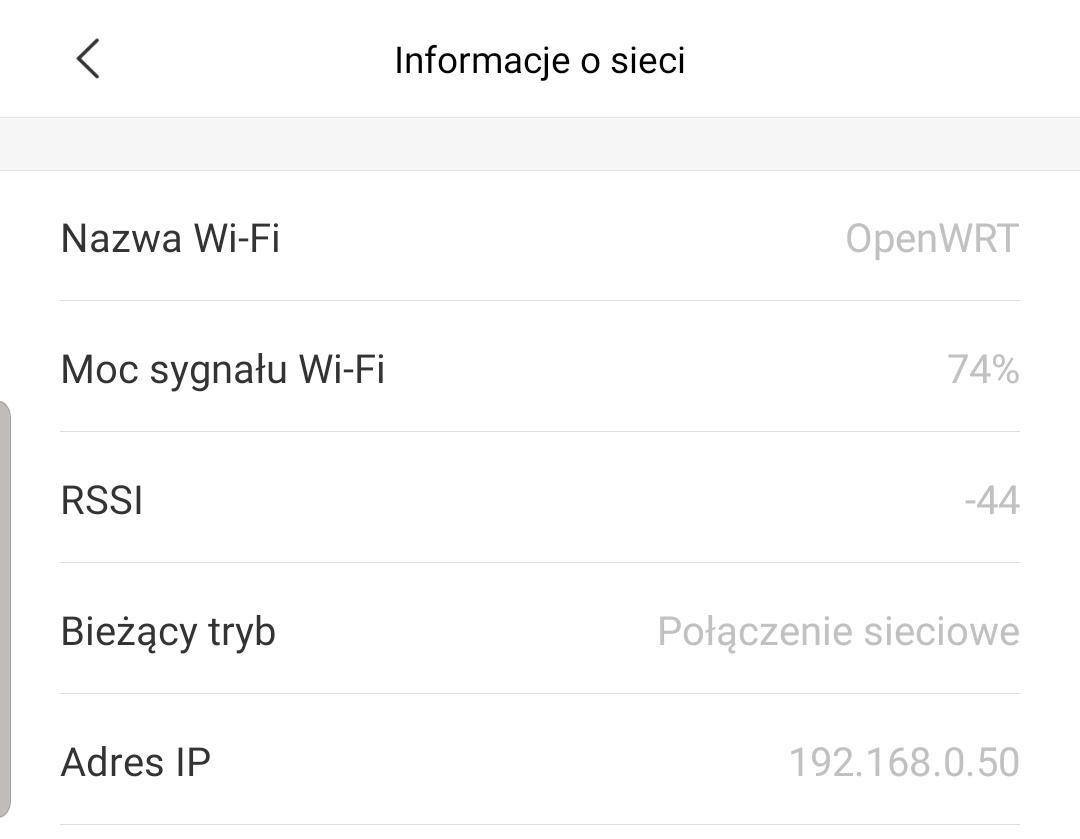Tap the -44 RSSI value

click(992, 500)
